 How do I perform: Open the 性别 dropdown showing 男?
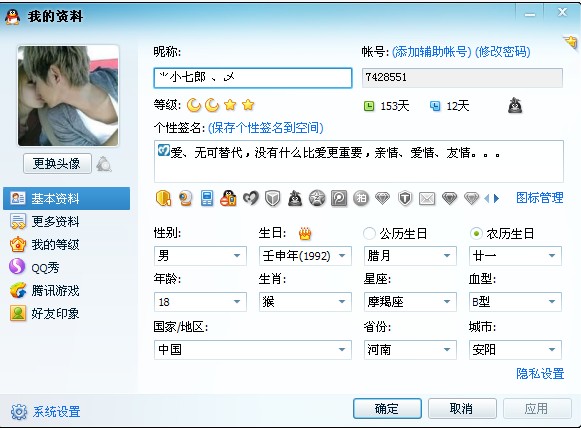pos(200,256)
